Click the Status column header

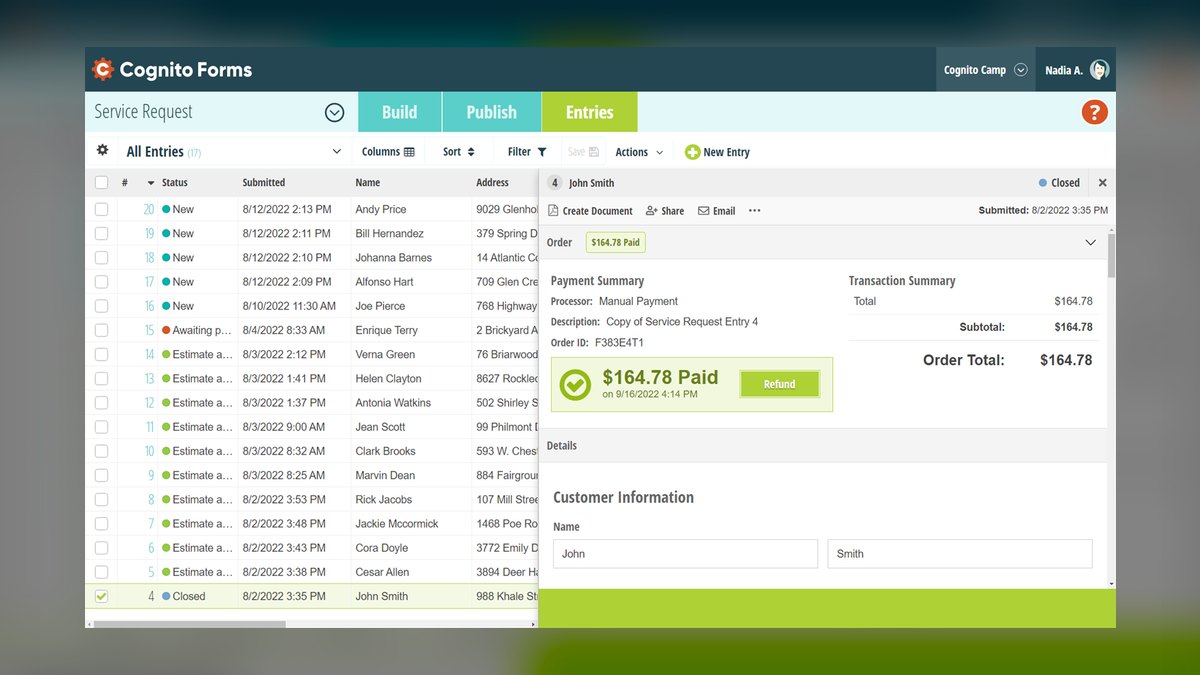point(175,183)
